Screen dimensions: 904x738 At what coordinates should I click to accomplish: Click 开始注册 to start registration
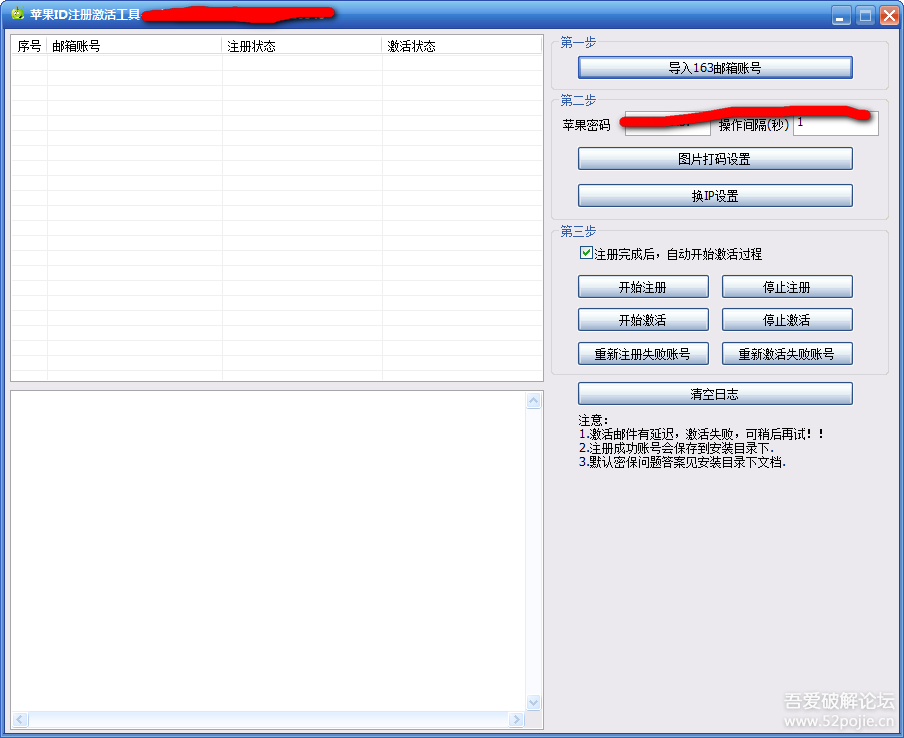click(642, 286)
